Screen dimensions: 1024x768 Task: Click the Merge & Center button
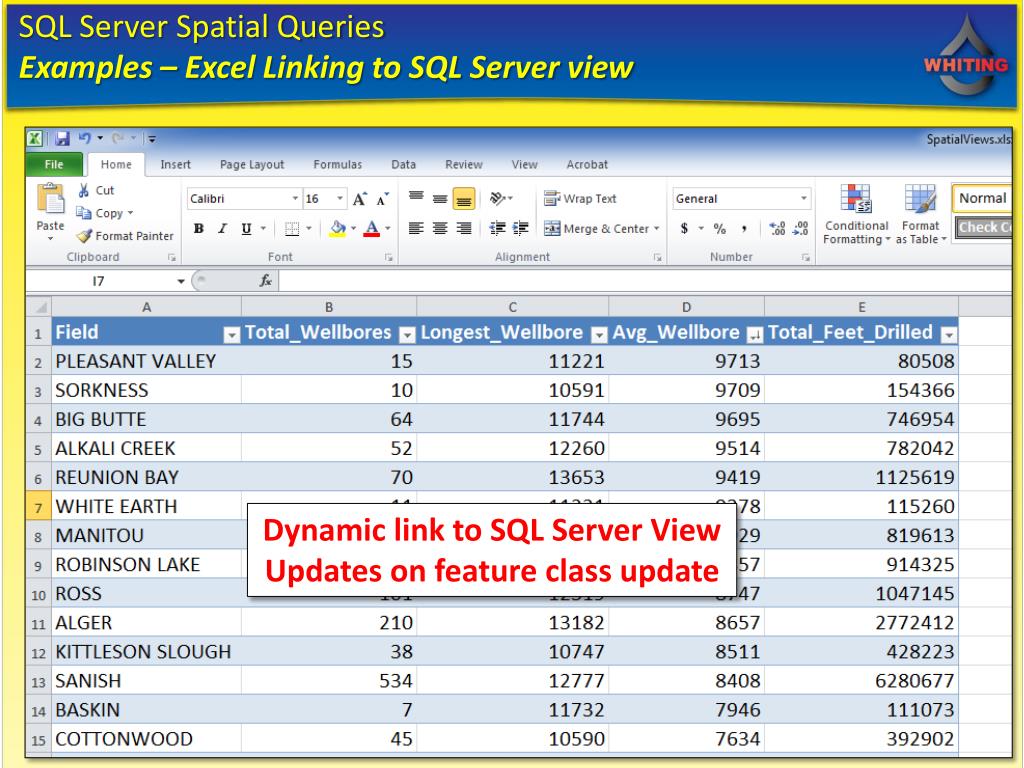pyautogui.click(x=597, y=229)
